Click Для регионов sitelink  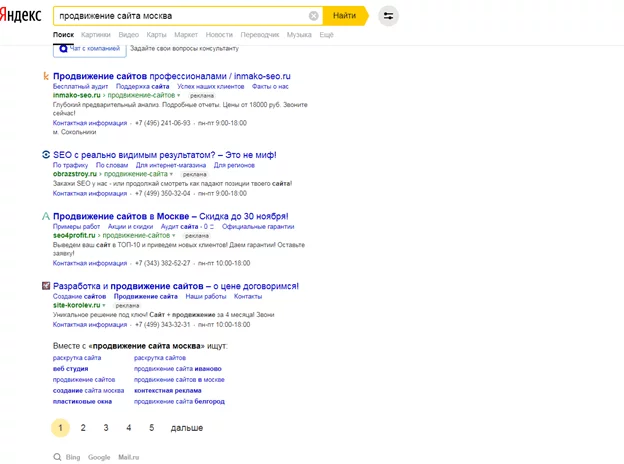234,165
